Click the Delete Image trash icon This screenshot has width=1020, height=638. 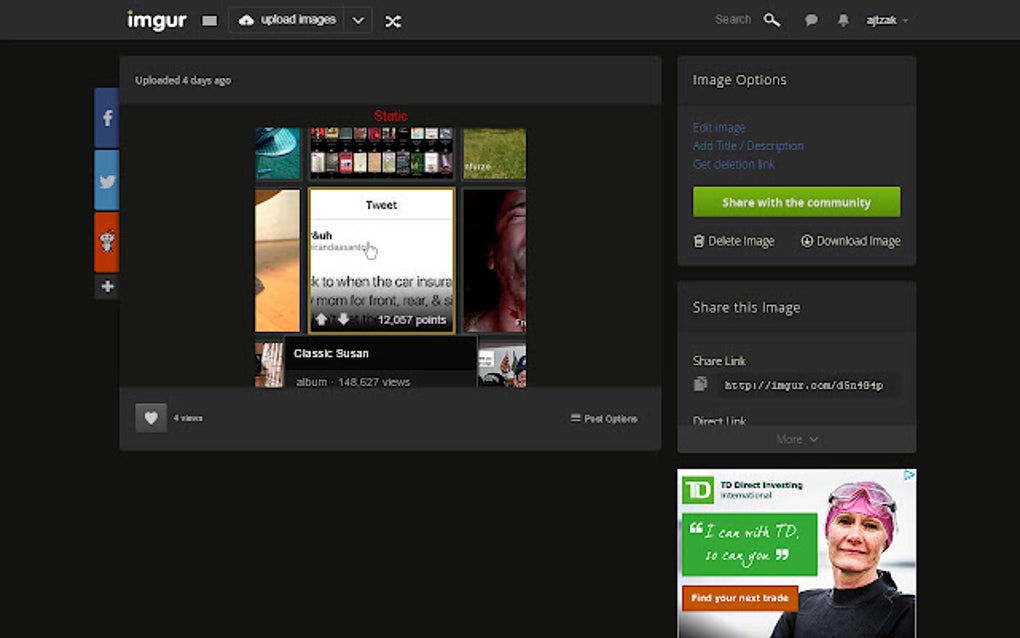(x=698, y=240)
